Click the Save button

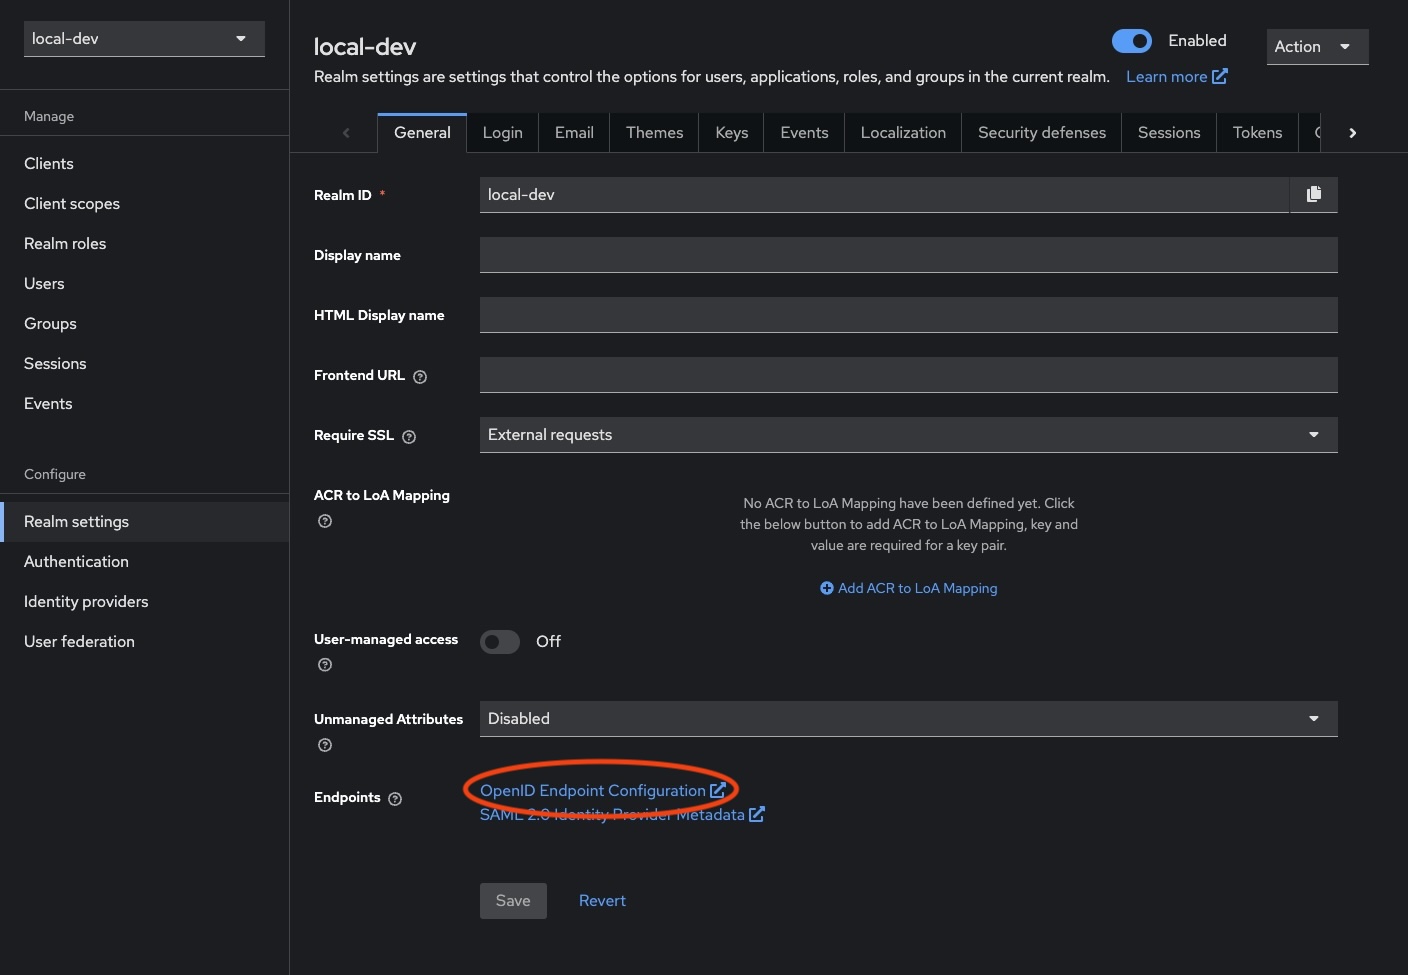pos(513,900)
